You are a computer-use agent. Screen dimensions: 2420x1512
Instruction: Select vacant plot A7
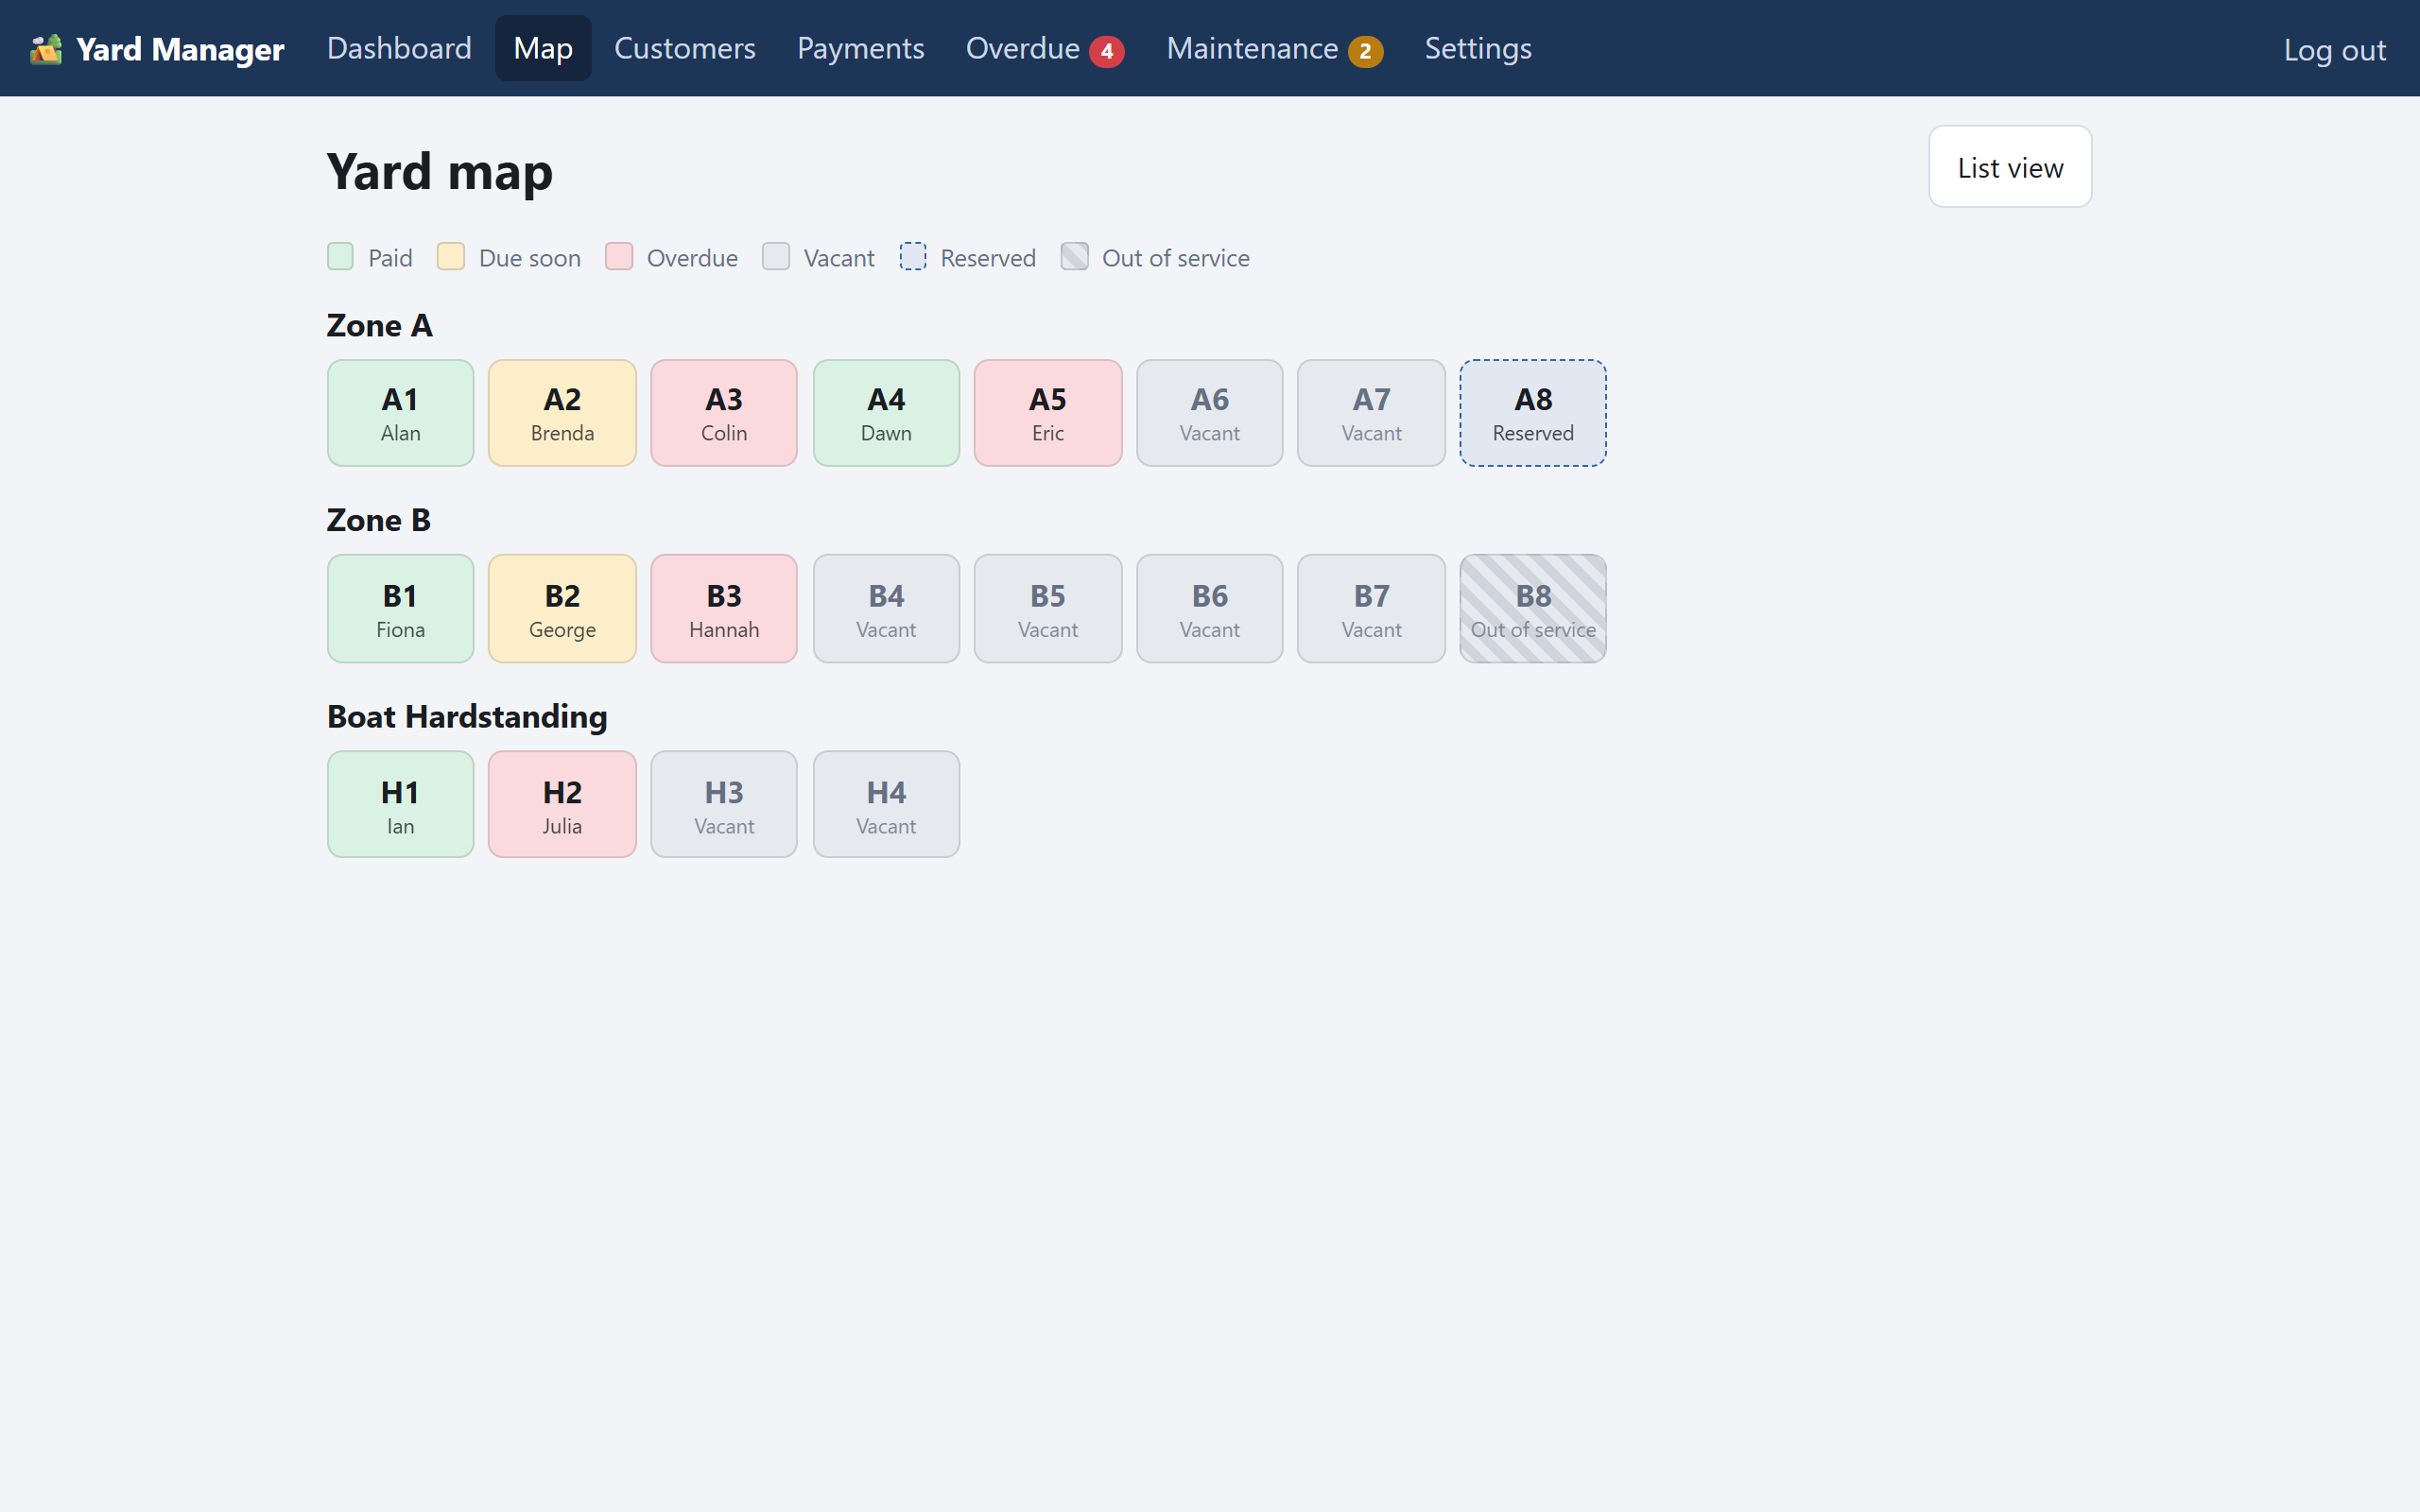pos(1371,413)
